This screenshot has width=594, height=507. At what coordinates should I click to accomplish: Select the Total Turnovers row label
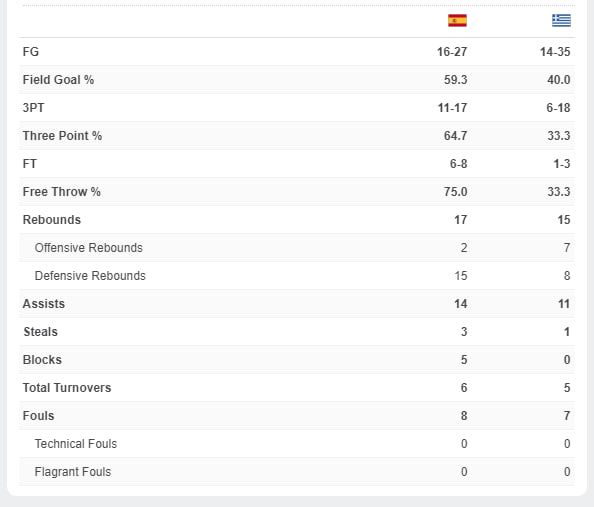tap(67, 388)
